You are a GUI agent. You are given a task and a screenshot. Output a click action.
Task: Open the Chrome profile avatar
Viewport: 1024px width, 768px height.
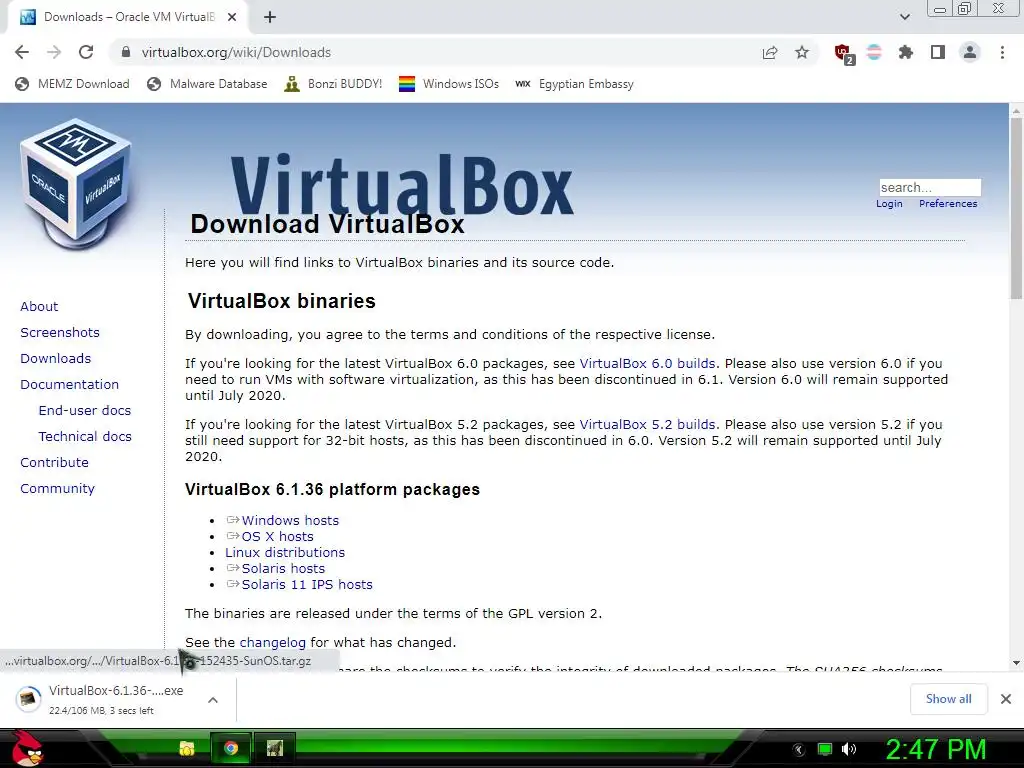(970, 52)
